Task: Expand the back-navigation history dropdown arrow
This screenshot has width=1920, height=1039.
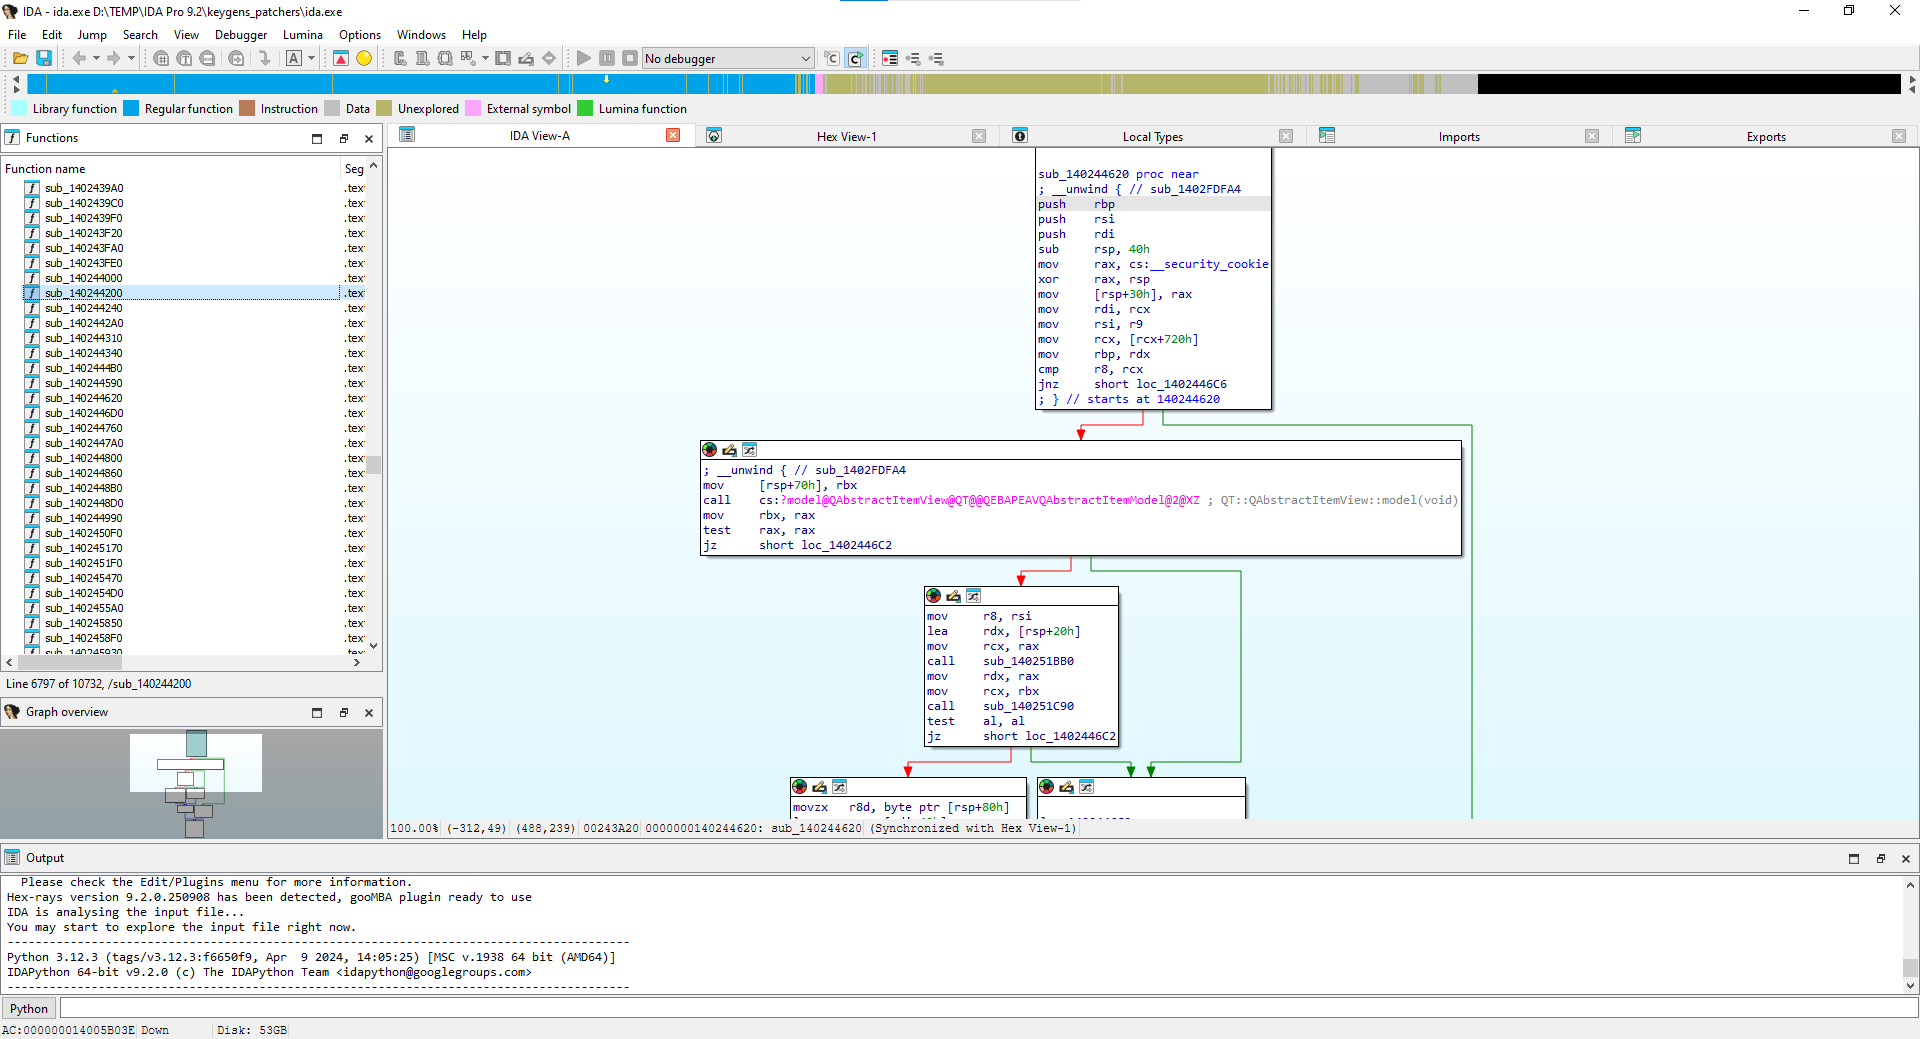Action: (x=96, y=58)
